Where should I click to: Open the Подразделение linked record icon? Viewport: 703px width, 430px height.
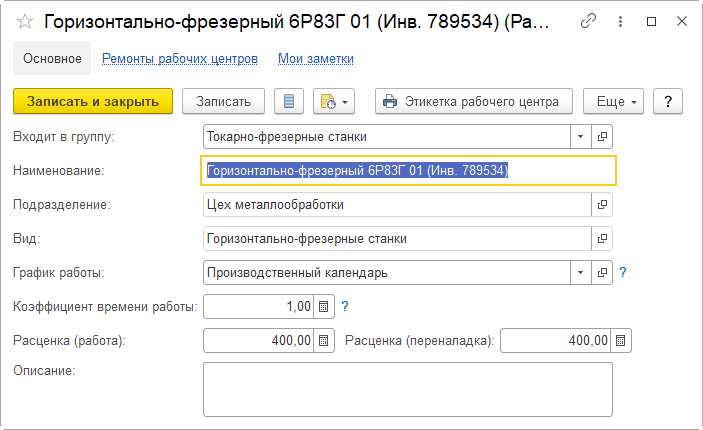603,205
